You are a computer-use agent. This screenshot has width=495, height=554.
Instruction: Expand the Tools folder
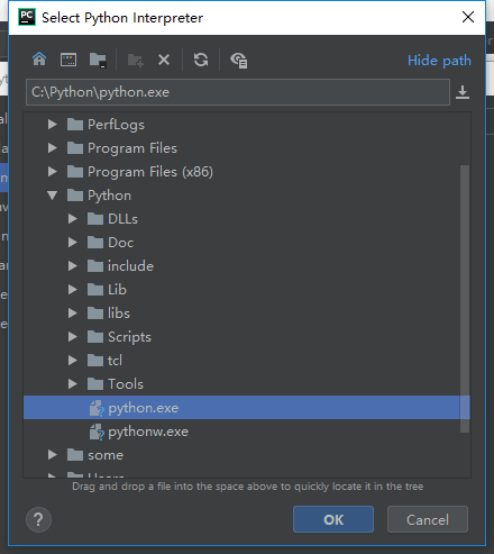(x=72, y=384)
